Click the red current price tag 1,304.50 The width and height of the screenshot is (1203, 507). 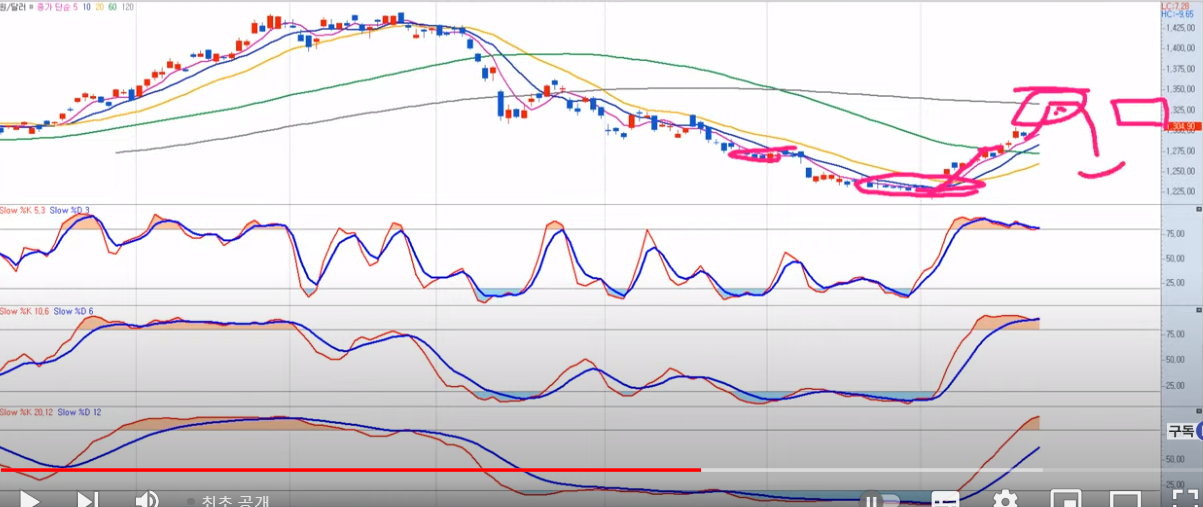pyautogui.click(x=1183, y=126)
